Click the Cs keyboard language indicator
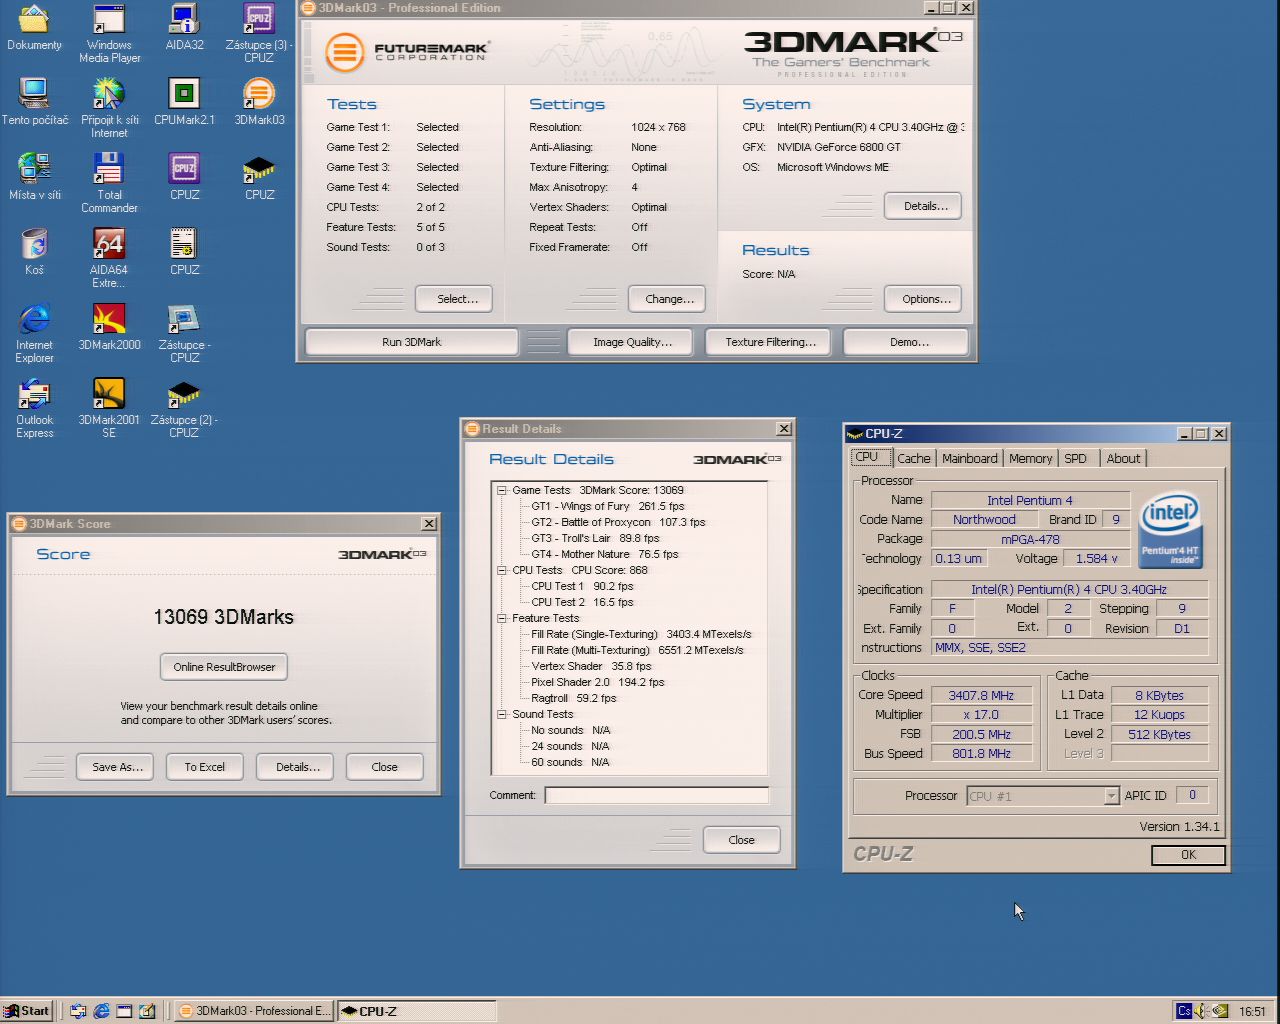Image resolution: width=1280 pixels, height=1024 pixels. (1184, 1011)
